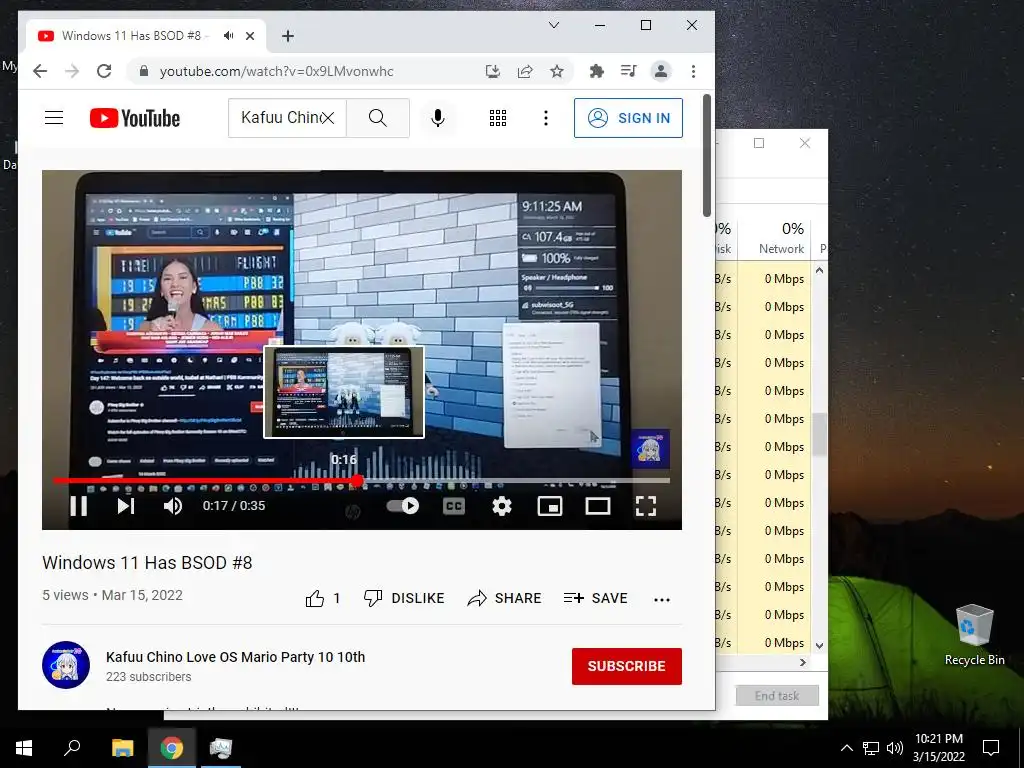Open the video player settings gear

pyautogui.click(x=502, y=506)
